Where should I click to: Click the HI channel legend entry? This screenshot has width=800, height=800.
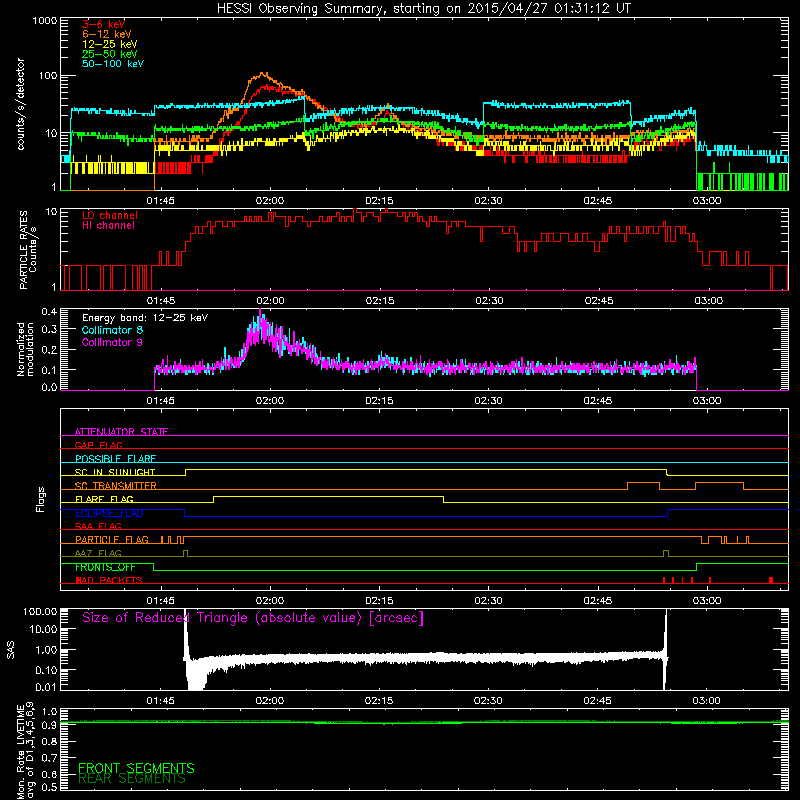coord(109,226)
